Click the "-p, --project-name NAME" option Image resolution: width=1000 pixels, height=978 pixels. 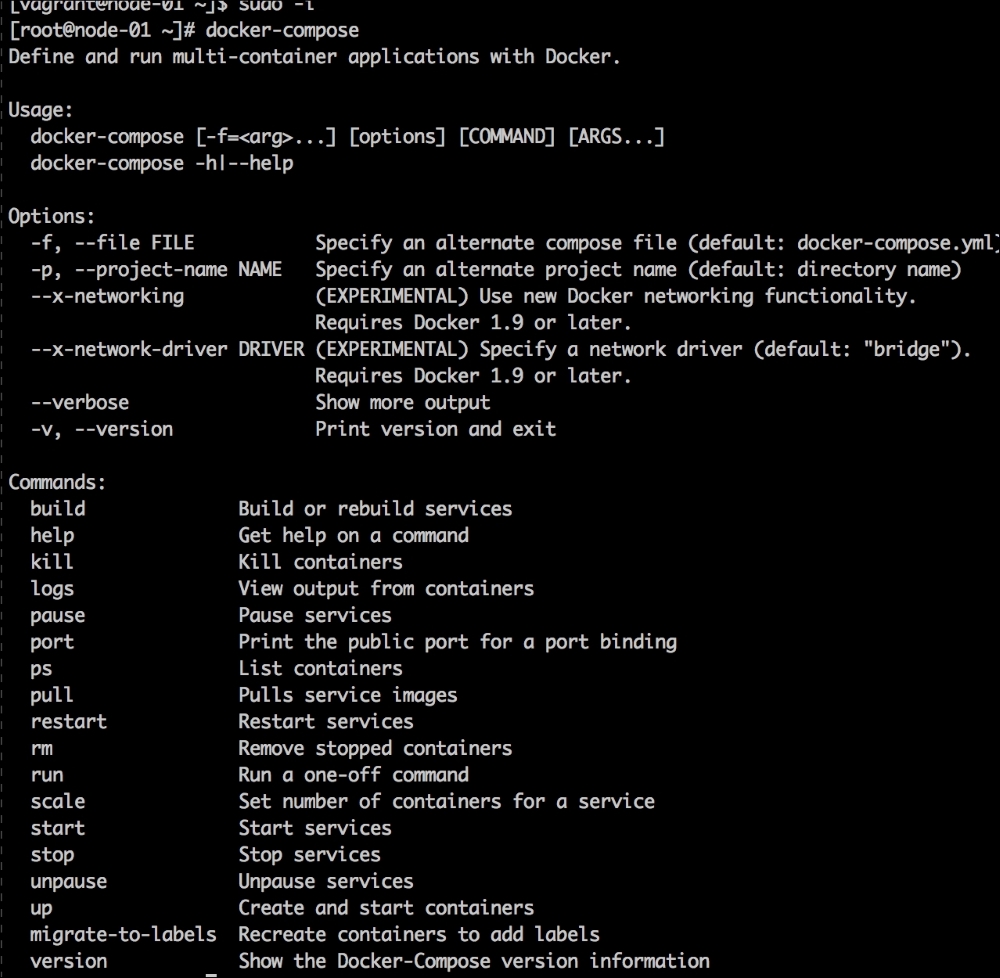click(x=155, y=270)
